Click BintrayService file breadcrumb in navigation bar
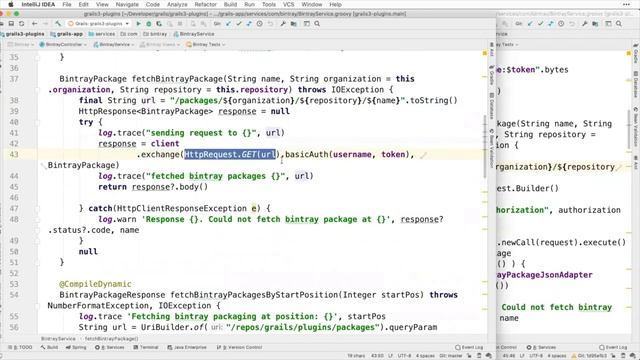The height and width of the screenshot is (360, 640). pyautogui.click(x=194, y=34)
